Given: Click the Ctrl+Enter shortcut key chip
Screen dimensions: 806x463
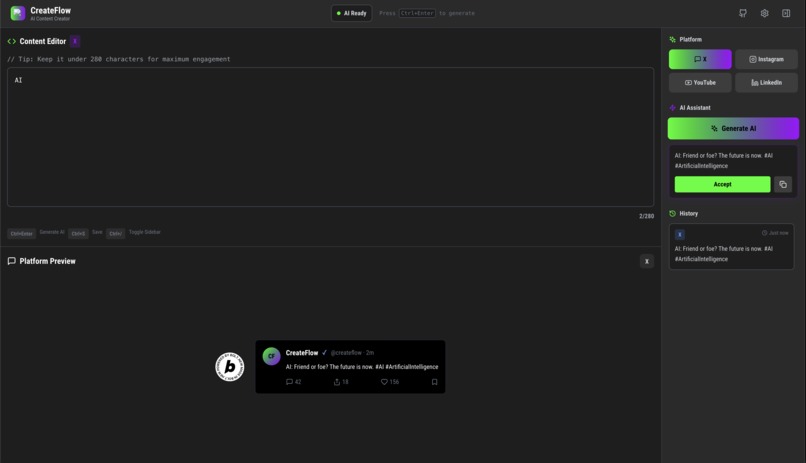Looking at the screenshot, I should pyautogui.click(x=22, y=234).
